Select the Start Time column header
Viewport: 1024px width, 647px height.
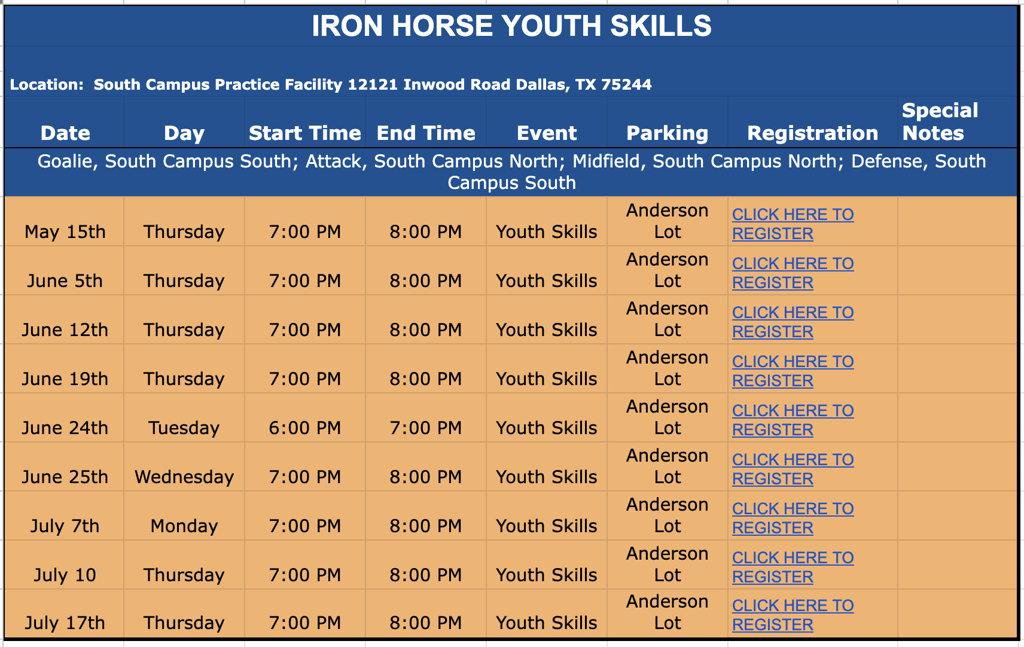point(304,133)
